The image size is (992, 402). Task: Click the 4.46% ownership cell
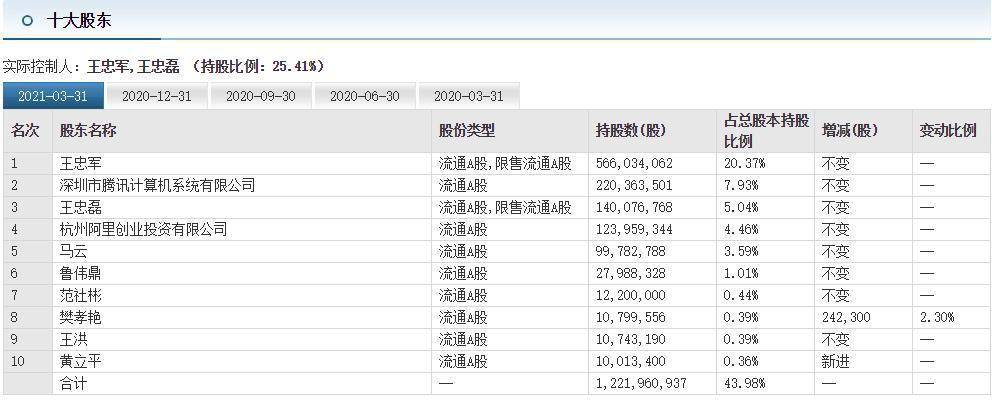tap(741, 229)
